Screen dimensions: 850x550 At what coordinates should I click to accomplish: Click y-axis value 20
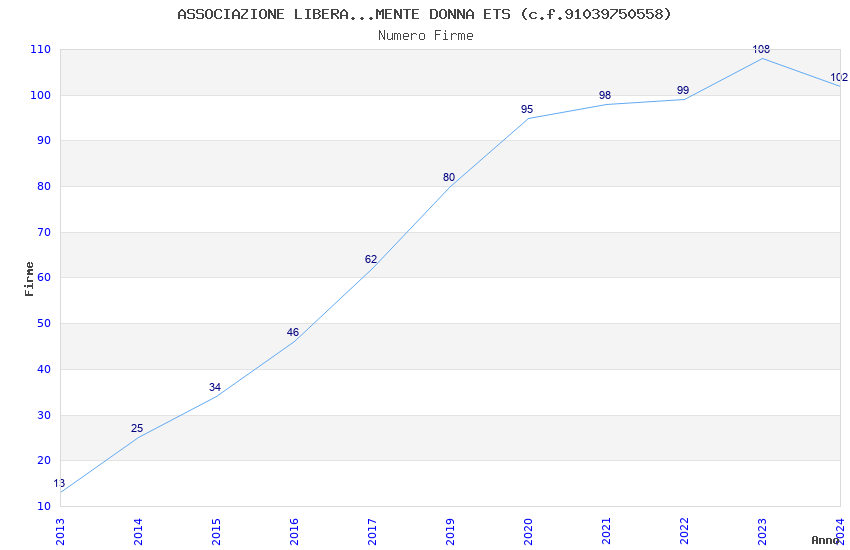click(x=44, y=461)
